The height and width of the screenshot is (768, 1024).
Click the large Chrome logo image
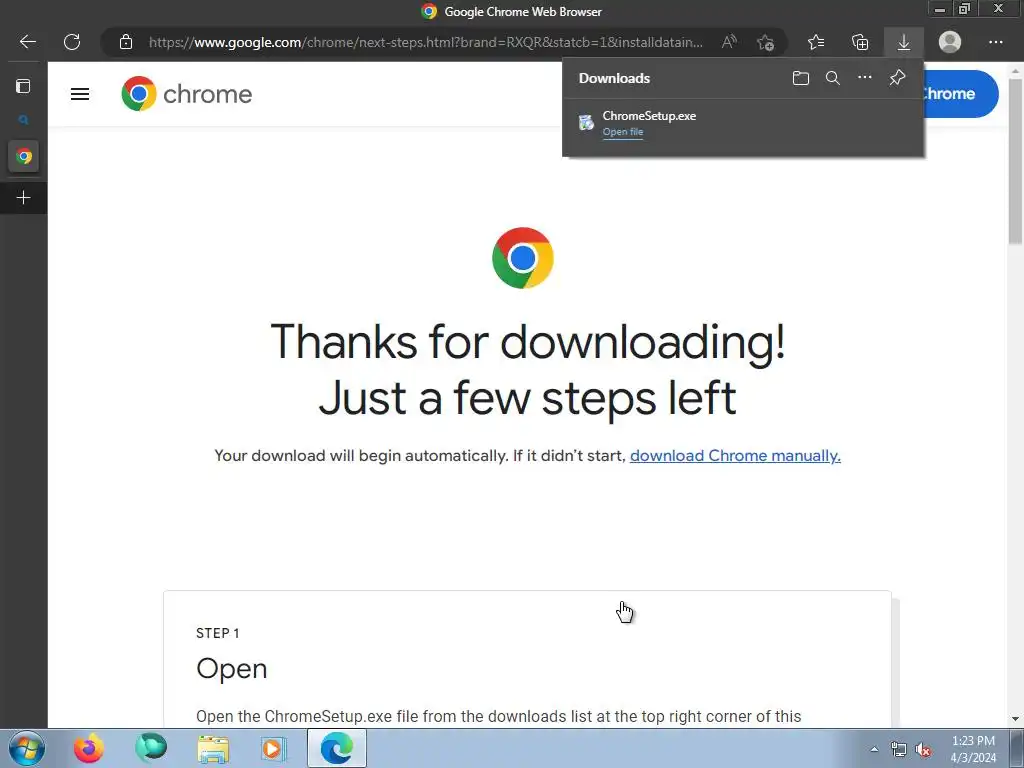click(x=522, y=258)
